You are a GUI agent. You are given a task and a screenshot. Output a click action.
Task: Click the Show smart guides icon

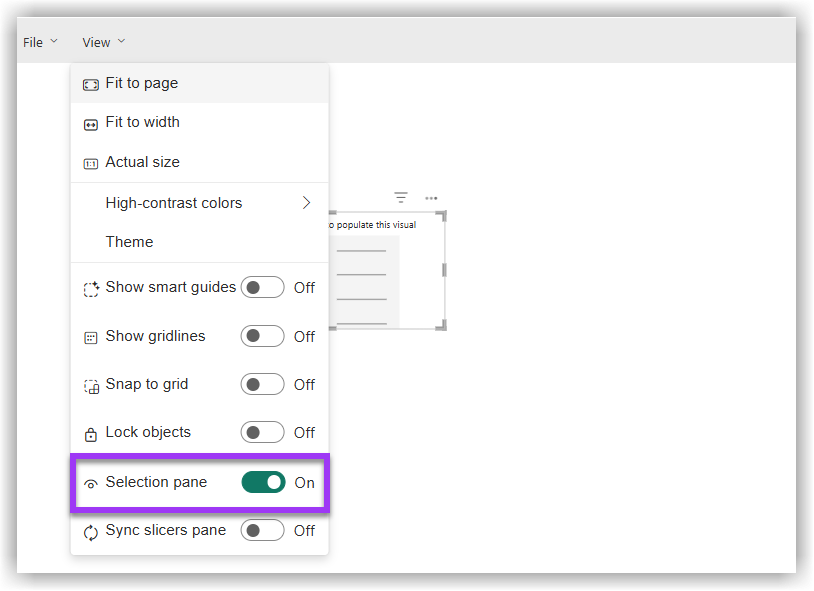pos(90,287)
